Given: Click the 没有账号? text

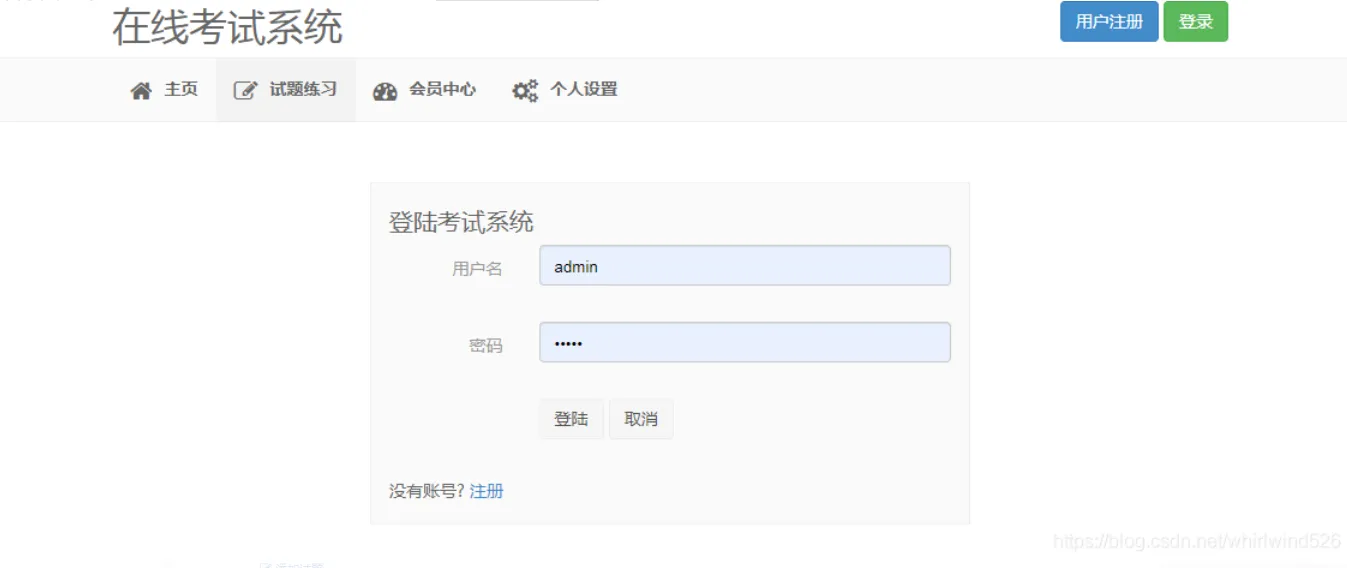Looking at the screenshot, I should [427, 491].
